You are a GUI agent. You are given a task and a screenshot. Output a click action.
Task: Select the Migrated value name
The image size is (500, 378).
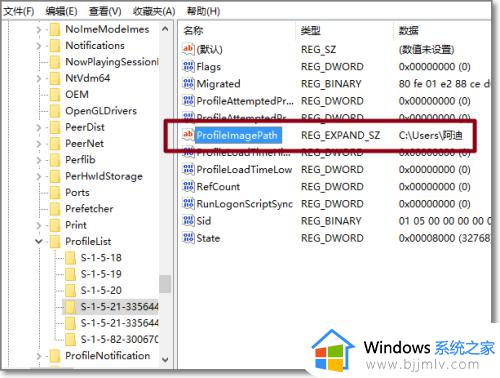click(218, 84)
